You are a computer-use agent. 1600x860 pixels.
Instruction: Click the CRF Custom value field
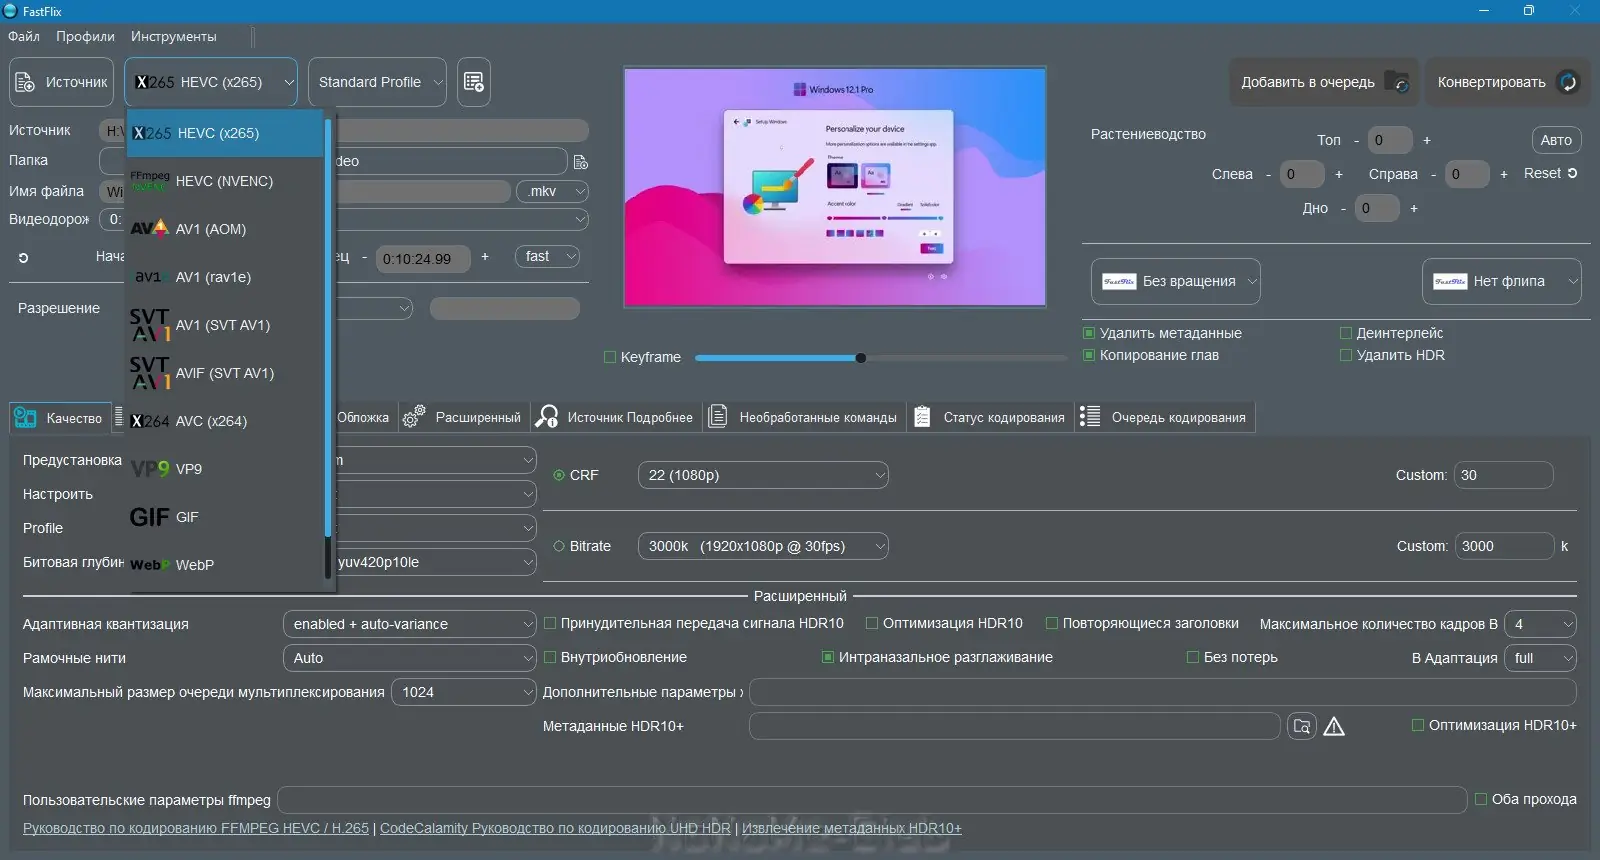(1505, 475)
